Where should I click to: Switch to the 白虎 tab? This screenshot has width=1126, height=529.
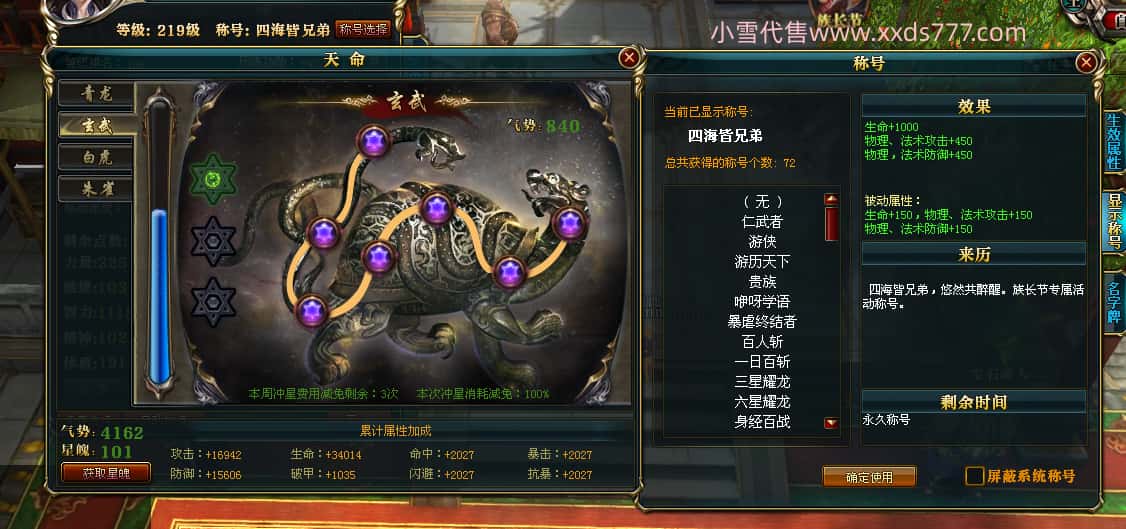[x=96, y=156]
